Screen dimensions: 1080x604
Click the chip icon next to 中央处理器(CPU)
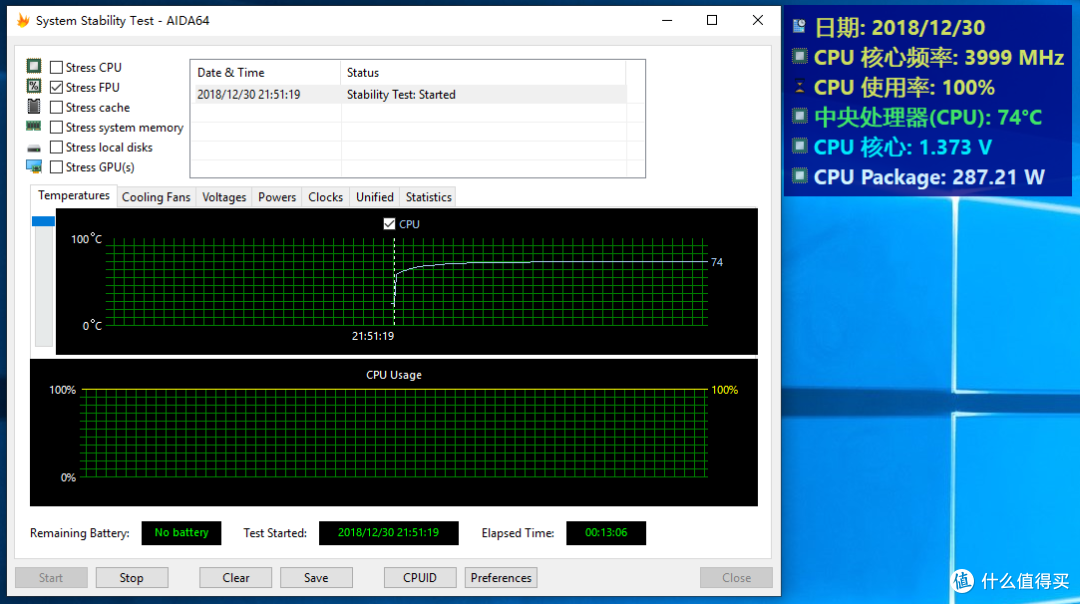[799, 116]
